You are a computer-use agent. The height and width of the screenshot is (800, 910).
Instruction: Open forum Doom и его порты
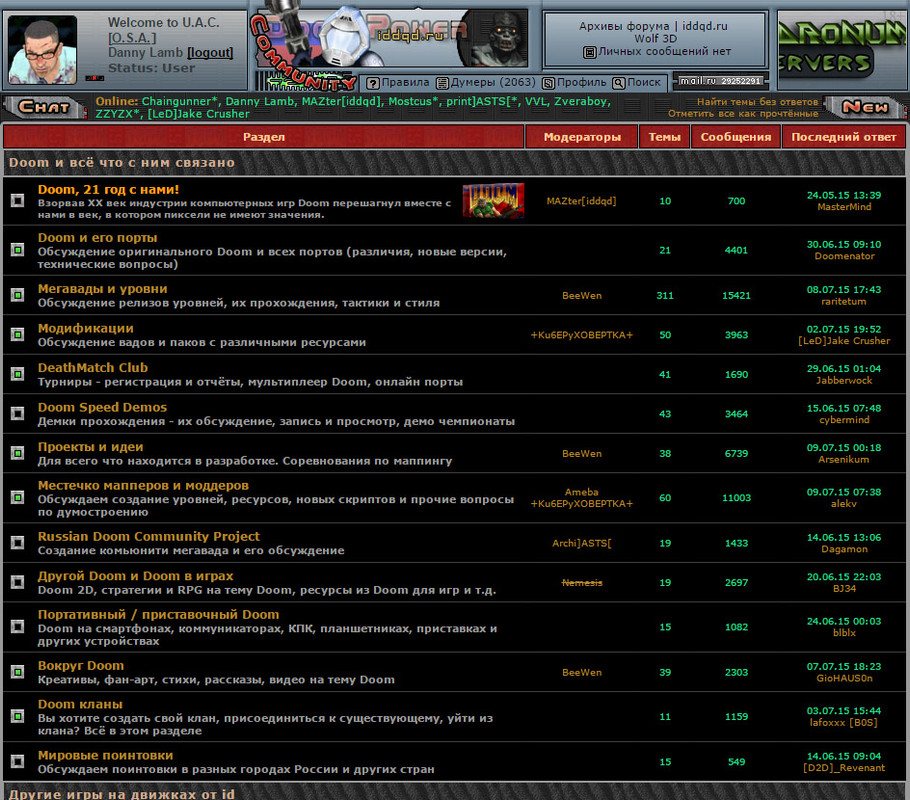[x=98, y=237]
